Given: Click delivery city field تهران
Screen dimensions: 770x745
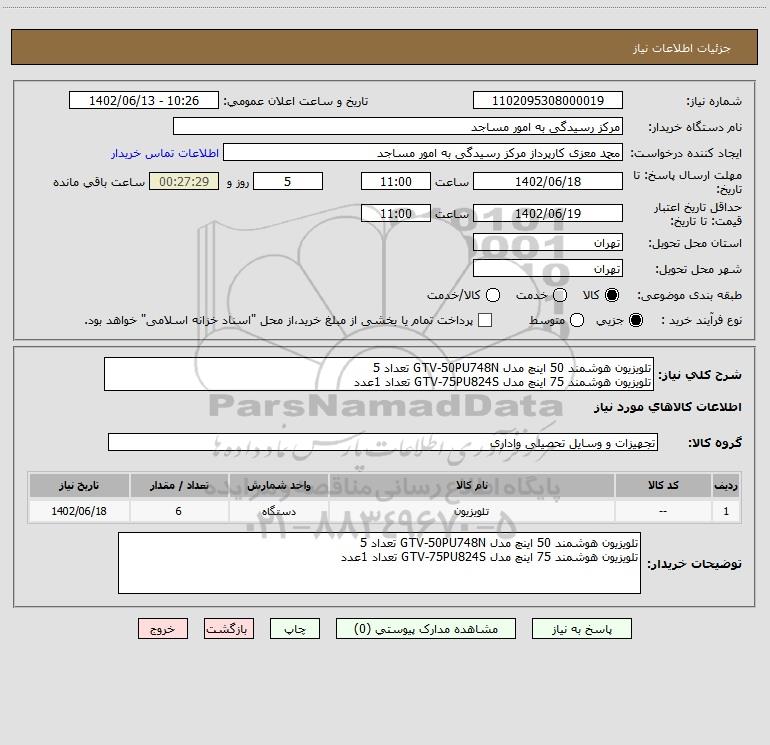Looking at the screenshot, I should [548, 268].
